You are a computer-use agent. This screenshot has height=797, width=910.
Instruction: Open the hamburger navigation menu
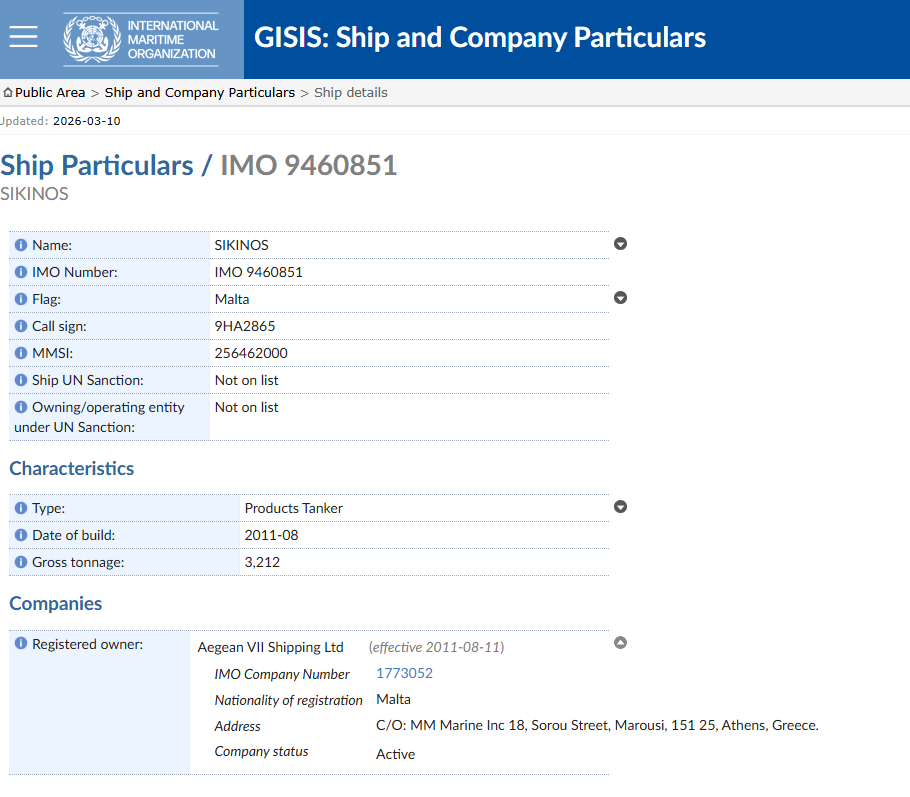(23, 38)
